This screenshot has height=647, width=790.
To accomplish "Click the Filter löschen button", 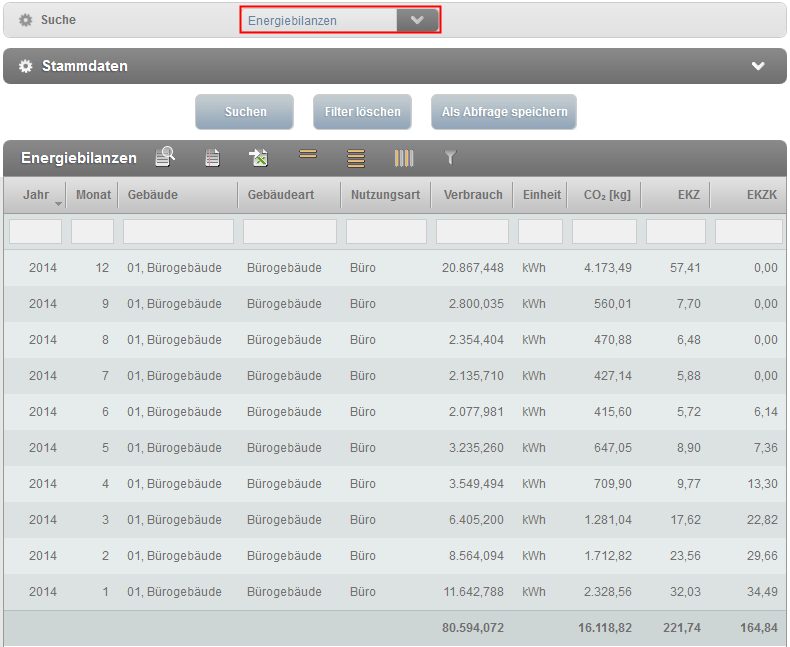I will 363,112.
